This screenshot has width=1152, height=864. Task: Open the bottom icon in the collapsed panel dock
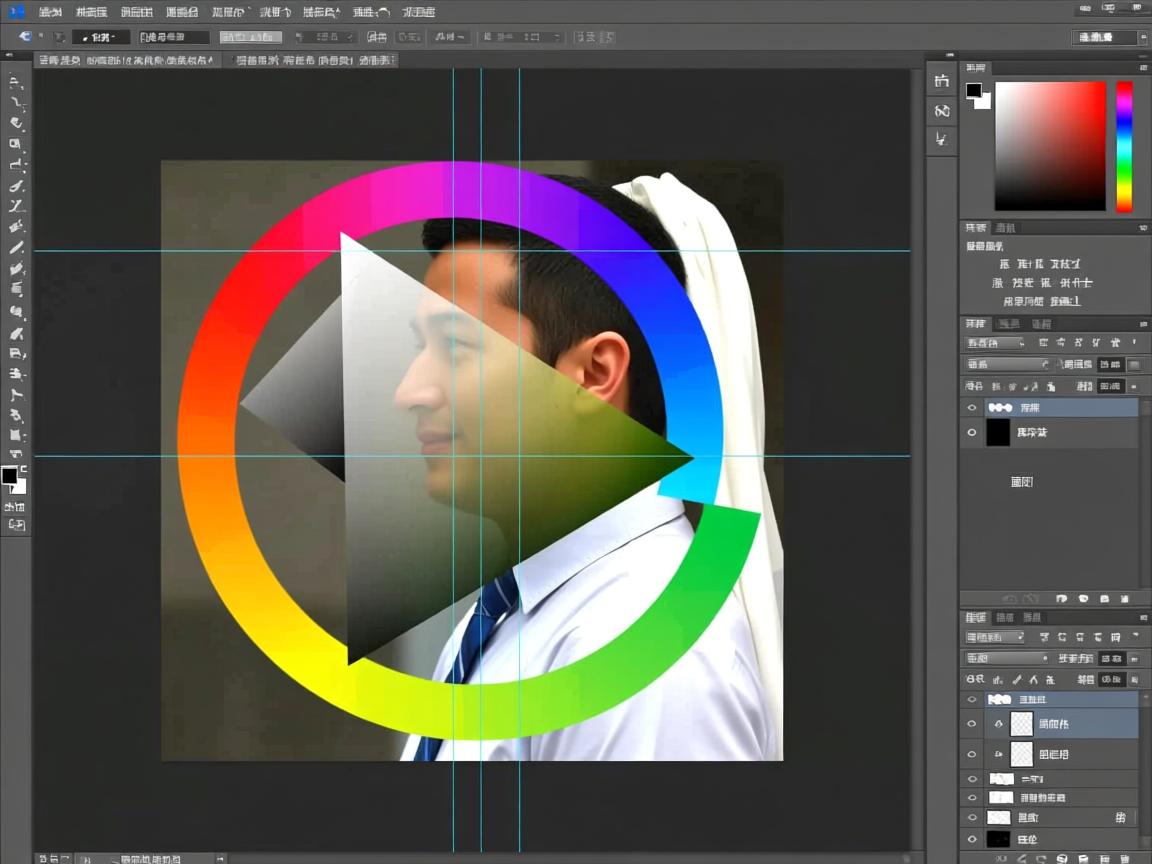(941, 141)
